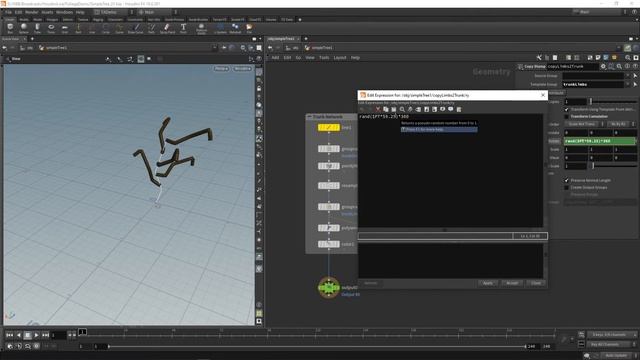This screenshot has width=640, height=360.
Task: Create a Grid from the shelf
Action: 64,28
